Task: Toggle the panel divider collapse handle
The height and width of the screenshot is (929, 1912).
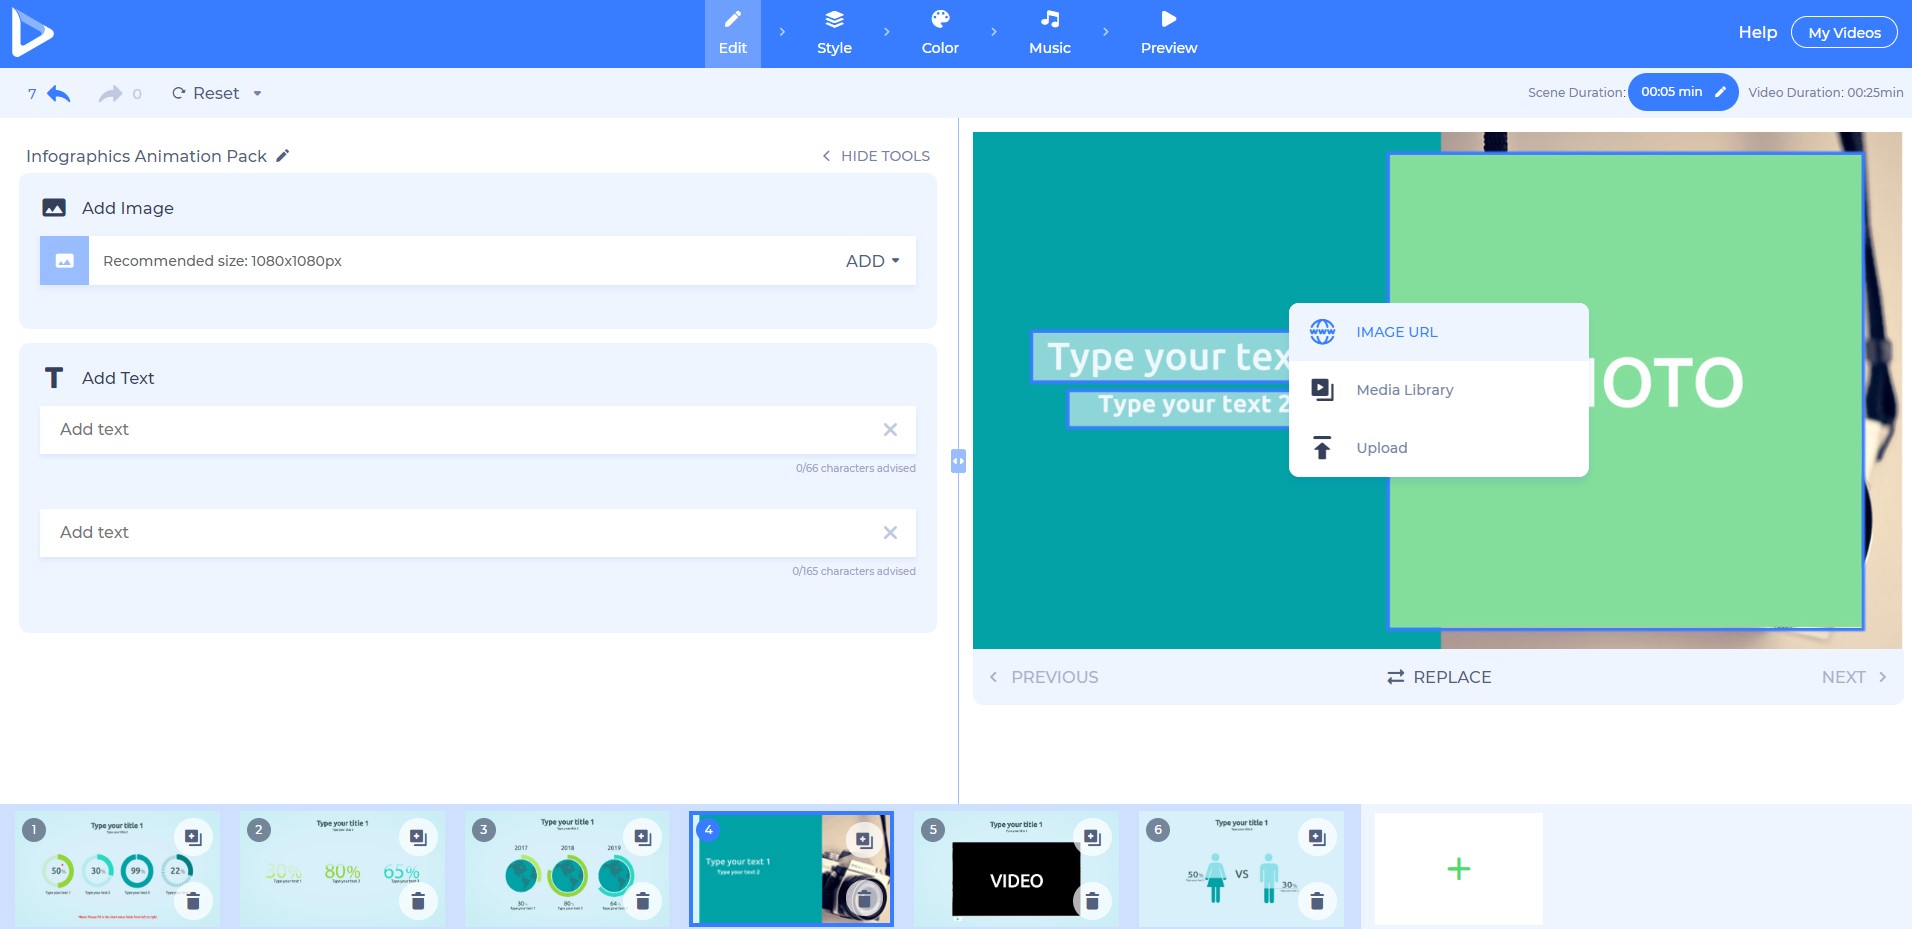Action: (x=958, y=461)
